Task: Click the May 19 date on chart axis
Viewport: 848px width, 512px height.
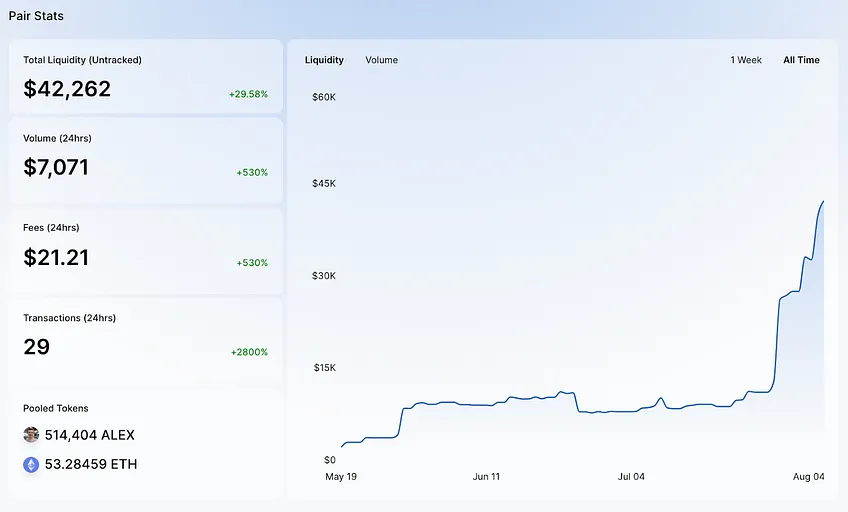Action: tap(341, 476)
